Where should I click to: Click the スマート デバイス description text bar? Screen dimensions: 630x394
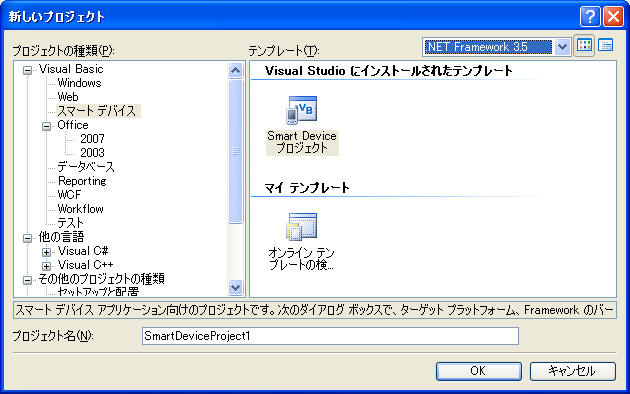coord(315,310)
